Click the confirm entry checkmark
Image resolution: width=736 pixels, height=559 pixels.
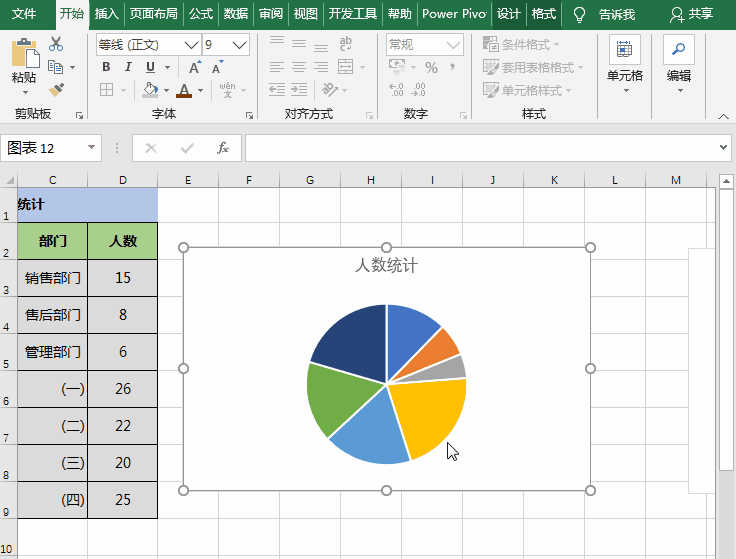point(187,148)
